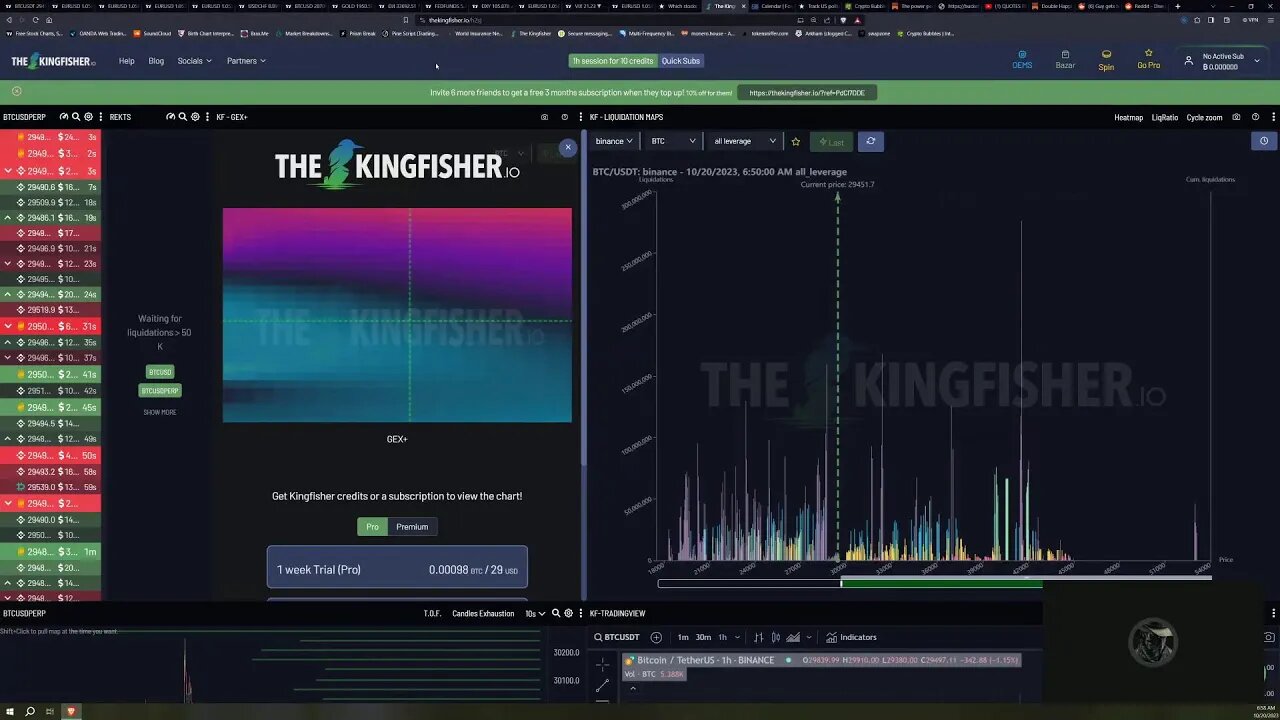Click camera icon in Liquidation Maps header
The image size is (1280, 720).
[x=1237, y=117]
